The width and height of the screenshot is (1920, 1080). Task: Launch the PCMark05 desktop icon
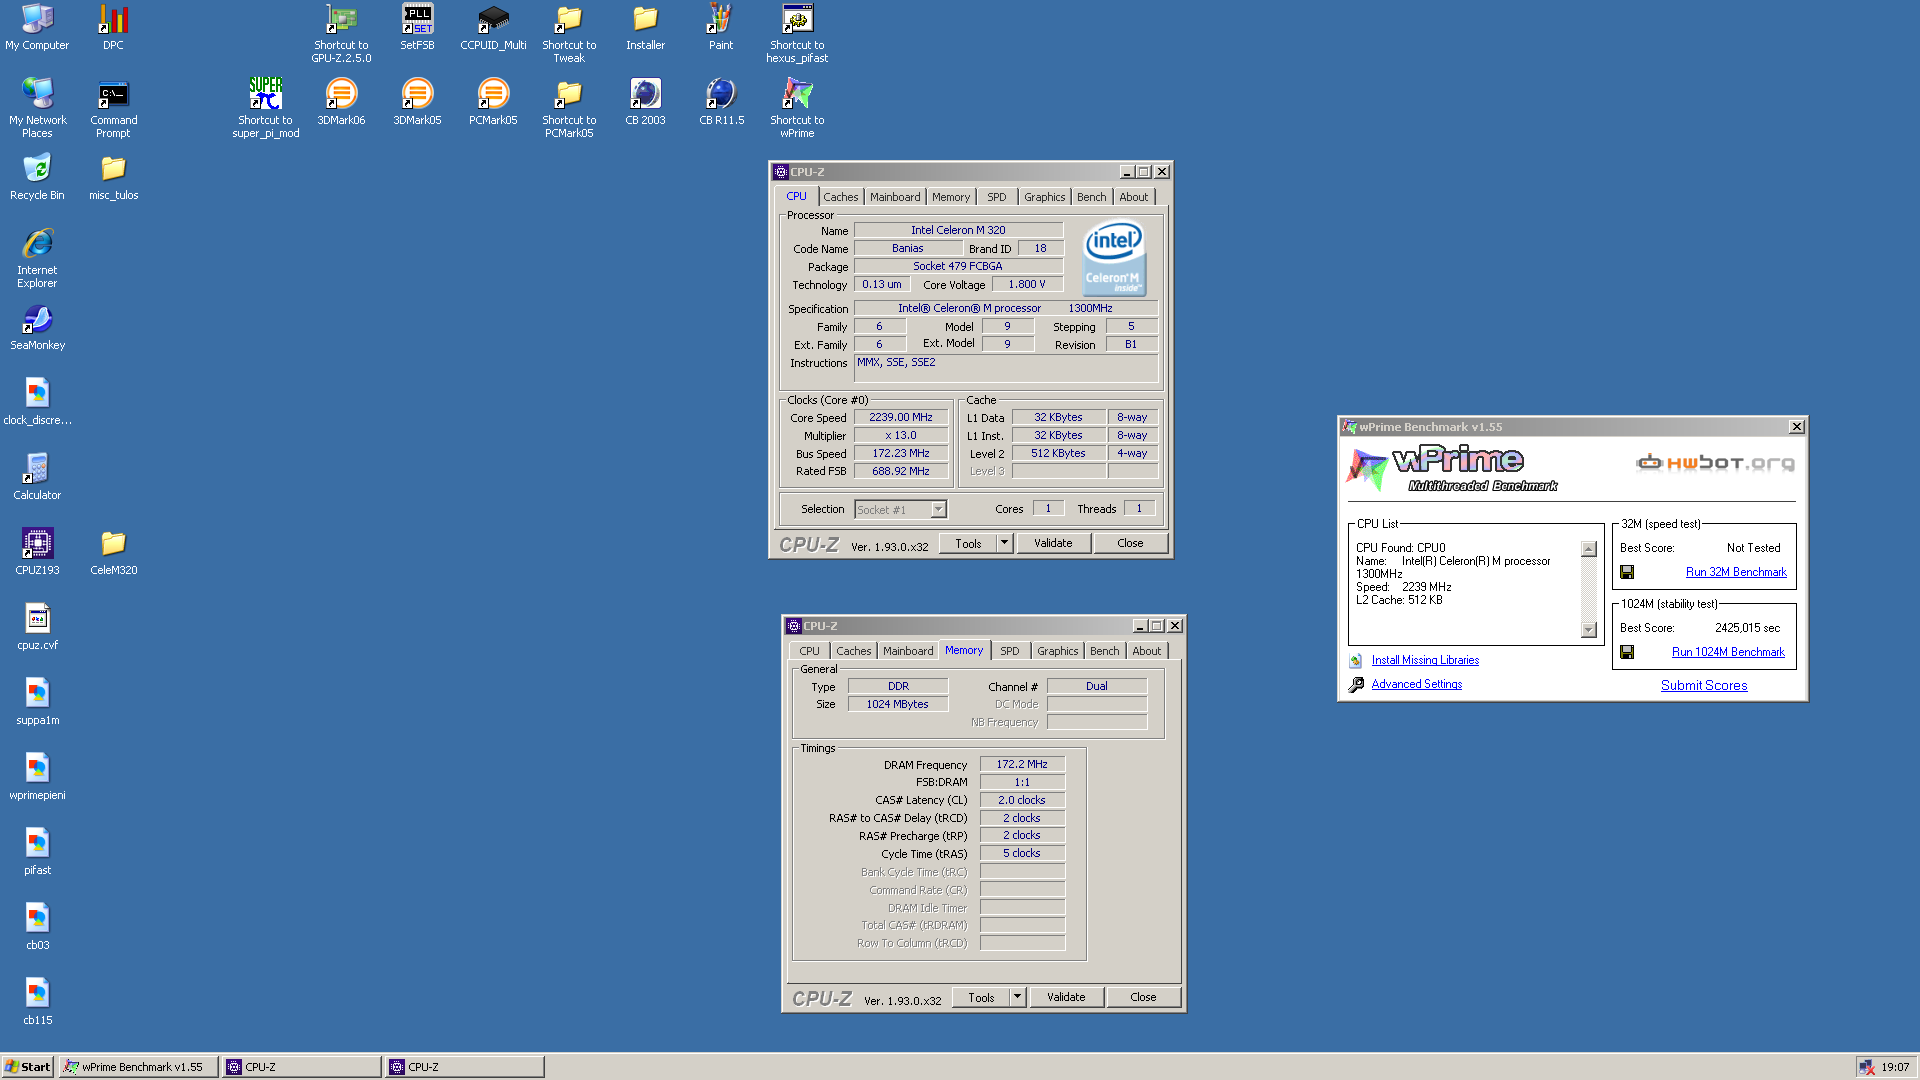click(493, 101)
